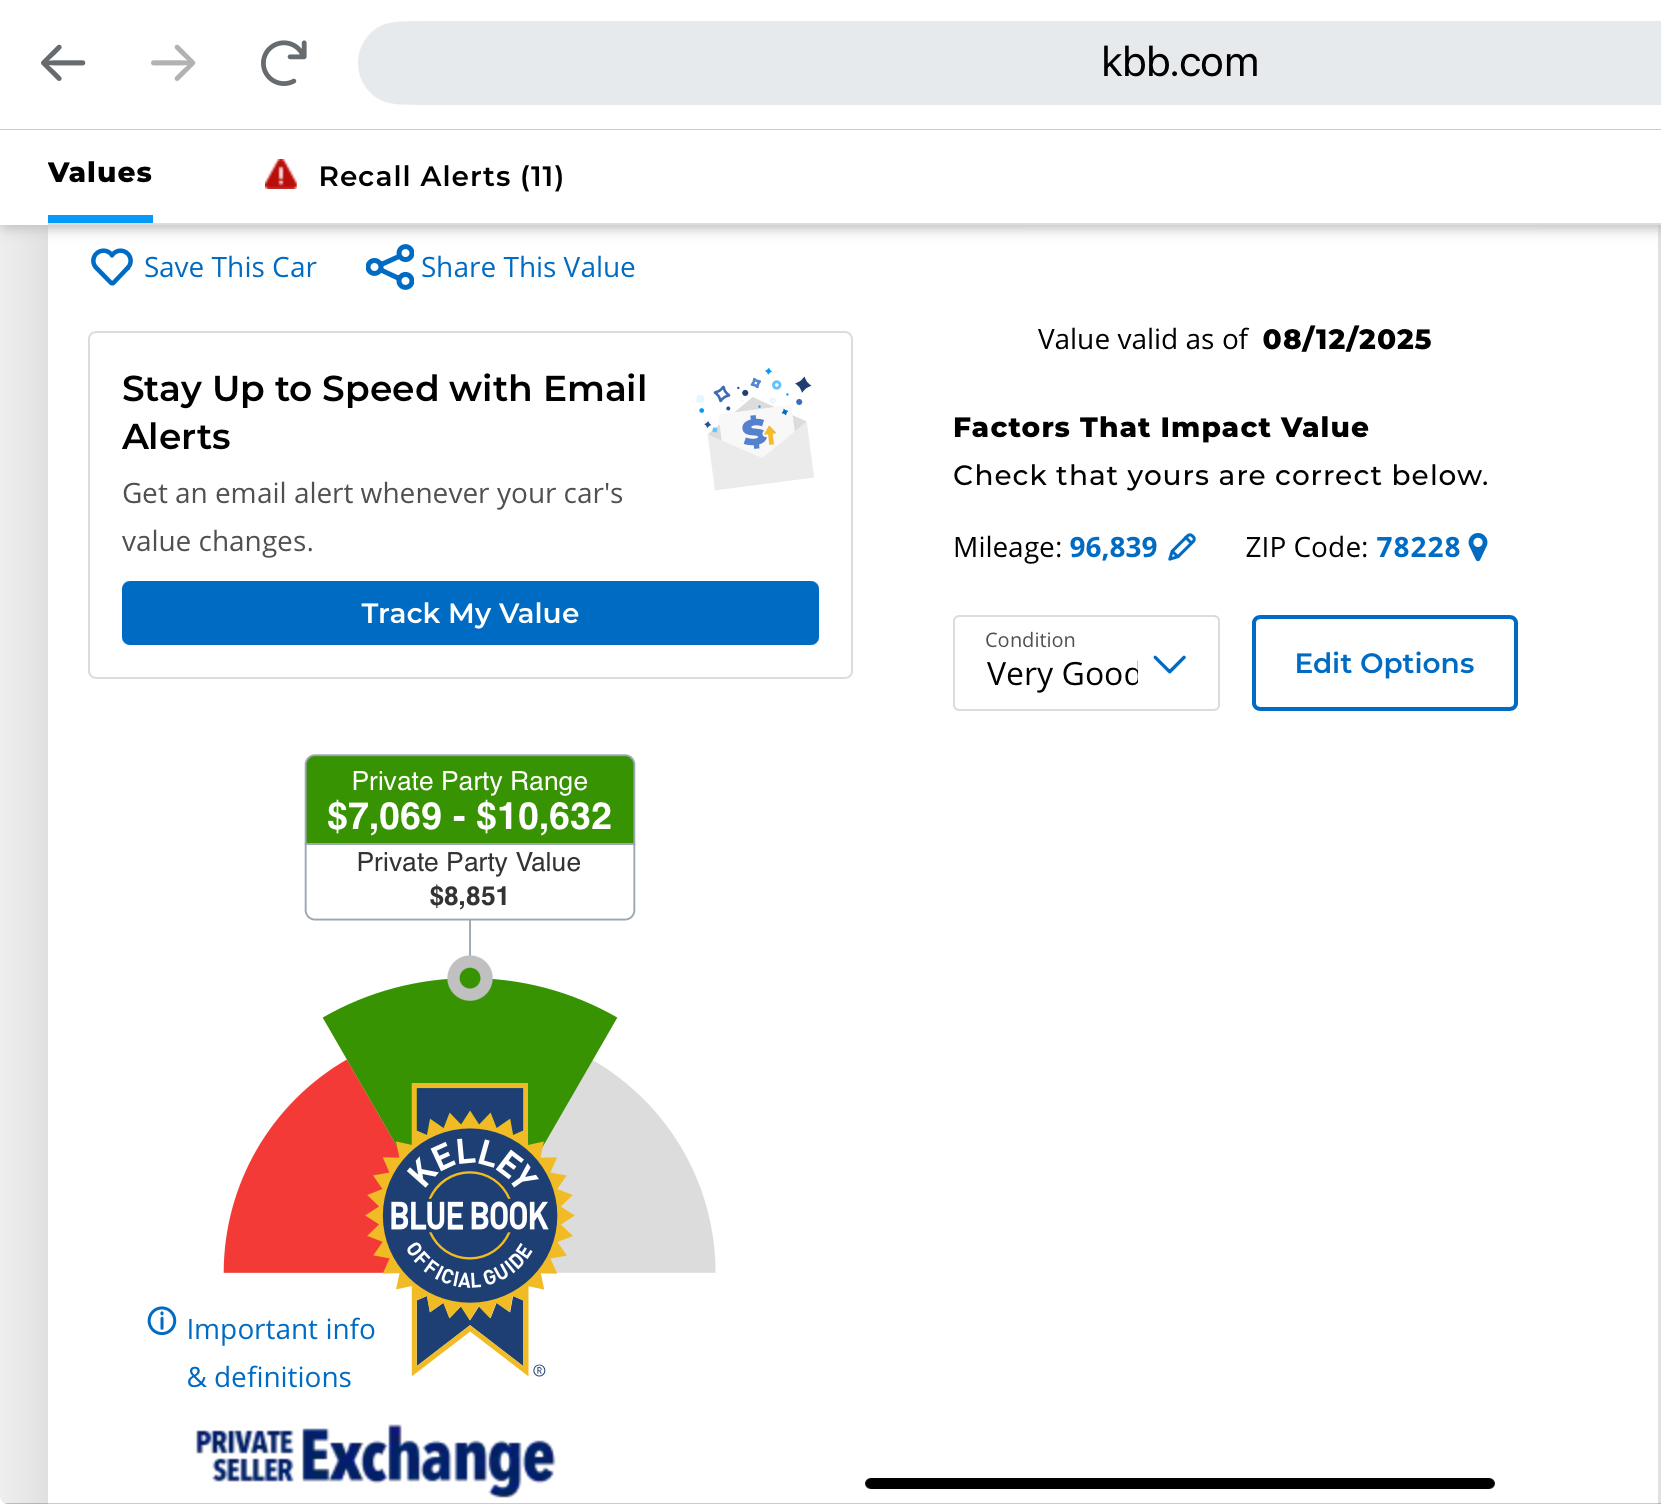Click the browser back arrow
Viewport: 1661px width, 1504px height.
click(63, 63)
